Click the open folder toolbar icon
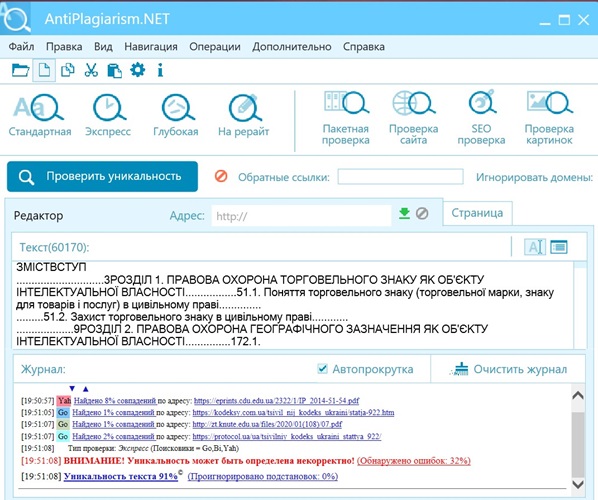The width and height of the screenshot is (598, 500). pyautogui.click(x=20, y=70)
